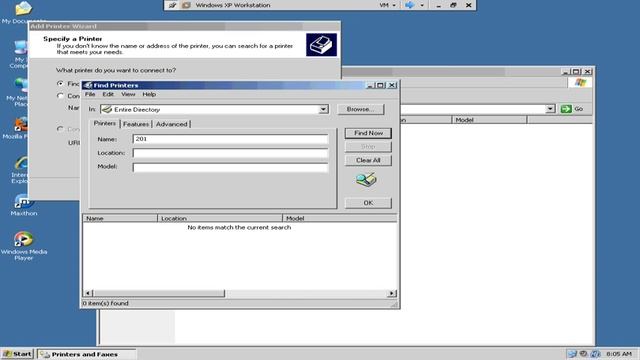Click the horizontal scrollbar thumb in results list
640x360 pixels.
click(x=159, y=293)
